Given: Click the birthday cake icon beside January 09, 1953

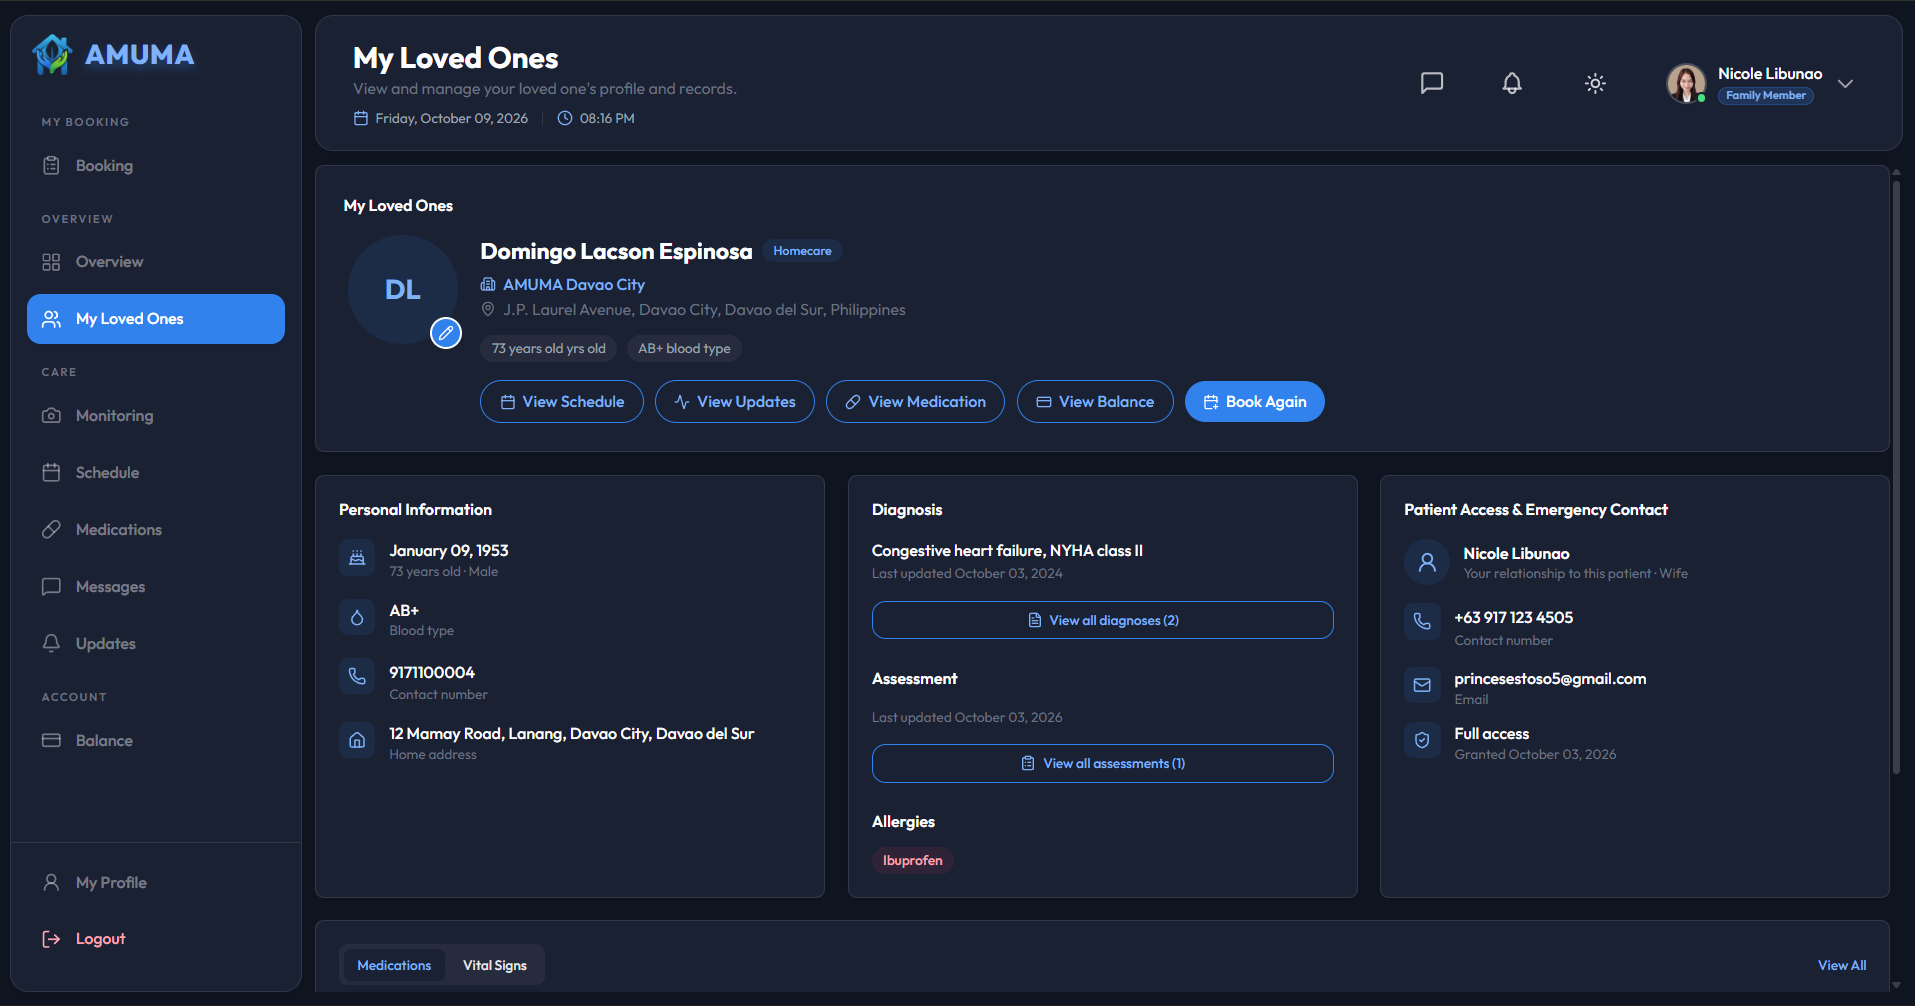Looking at the screenshot, I should 357,558.
